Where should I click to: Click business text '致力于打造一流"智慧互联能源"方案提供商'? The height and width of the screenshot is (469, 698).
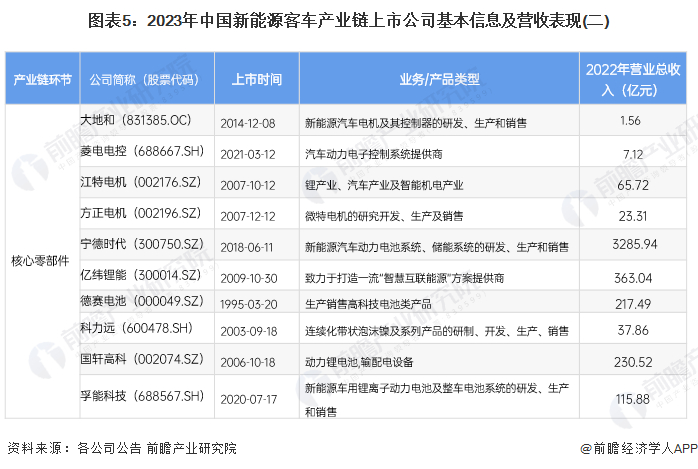pyautogui.click(x=405, y=279)
